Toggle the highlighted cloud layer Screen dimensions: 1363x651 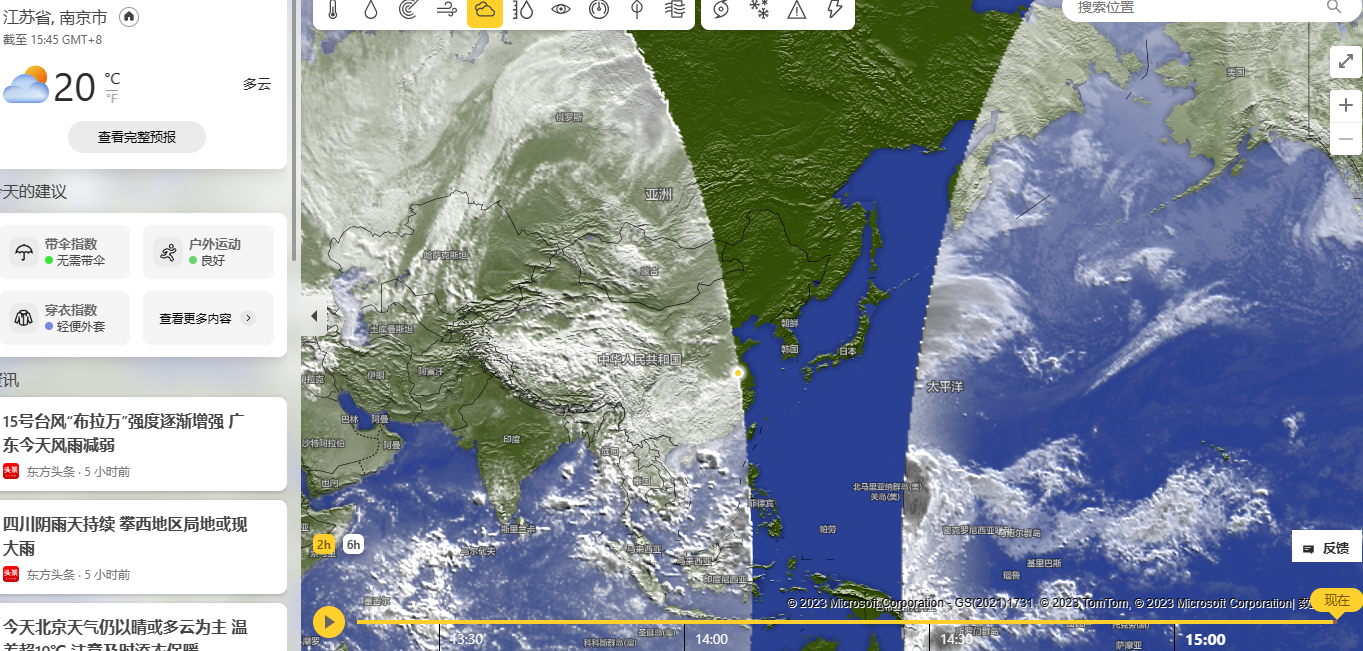(x=485, y=10)
